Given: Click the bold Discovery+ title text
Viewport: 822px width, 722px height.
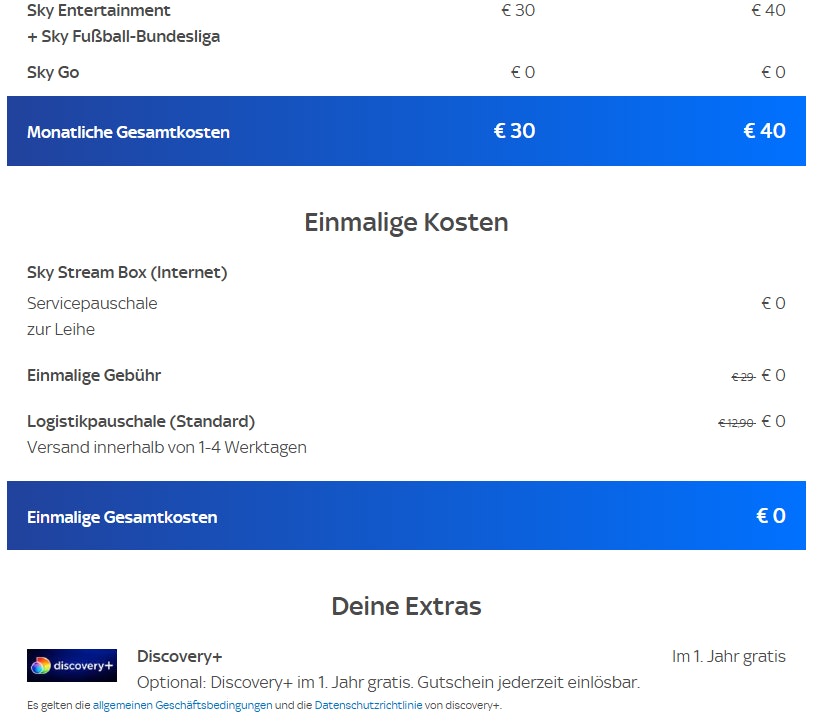Looking at the screenshot, I should point(179,656).
